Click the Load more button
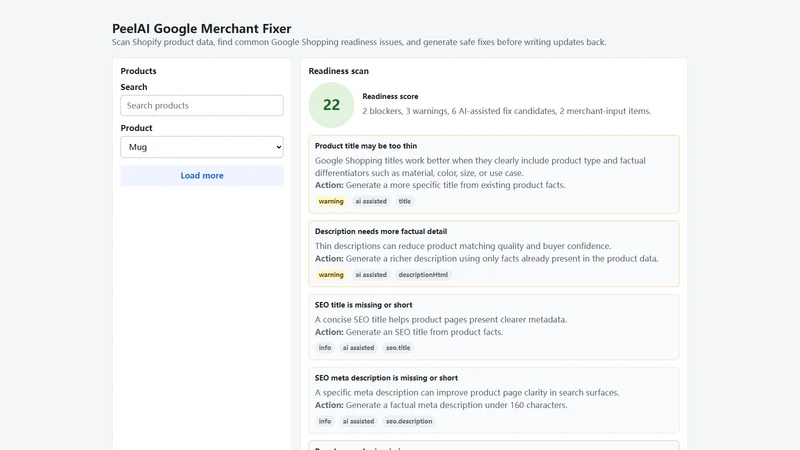The image size is (800, 450). pos(202,176)
